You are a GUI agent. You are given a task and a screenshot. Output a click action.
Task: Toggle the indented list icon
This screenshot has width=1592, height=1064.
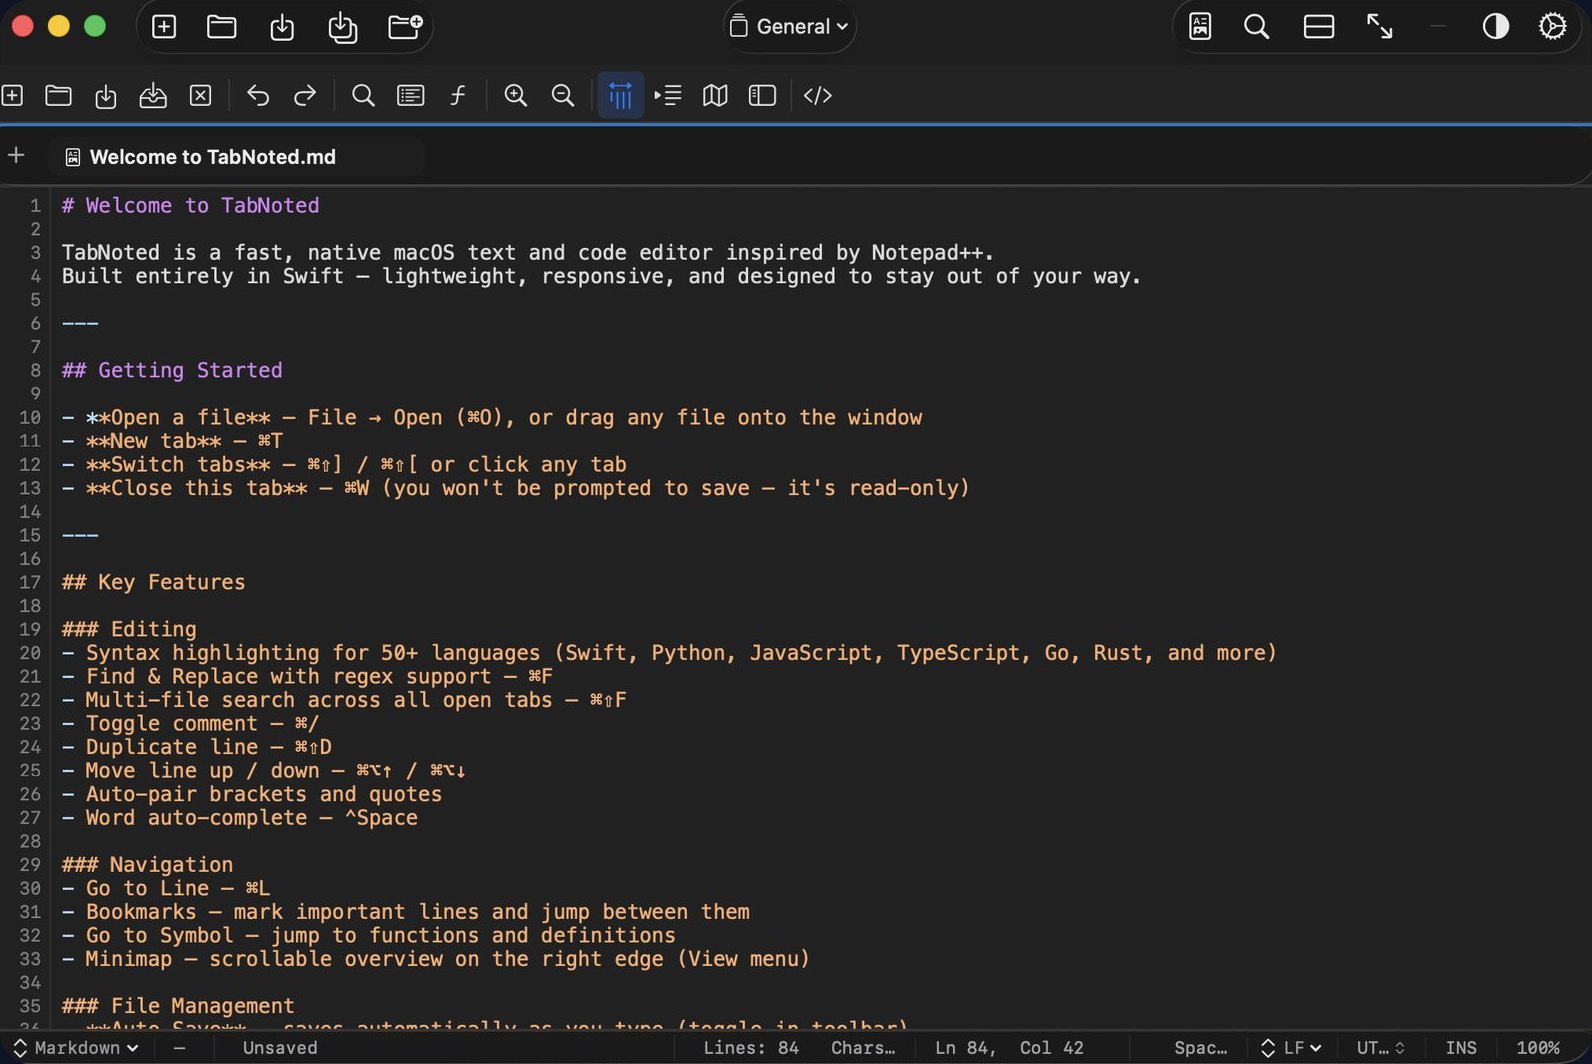668,95
